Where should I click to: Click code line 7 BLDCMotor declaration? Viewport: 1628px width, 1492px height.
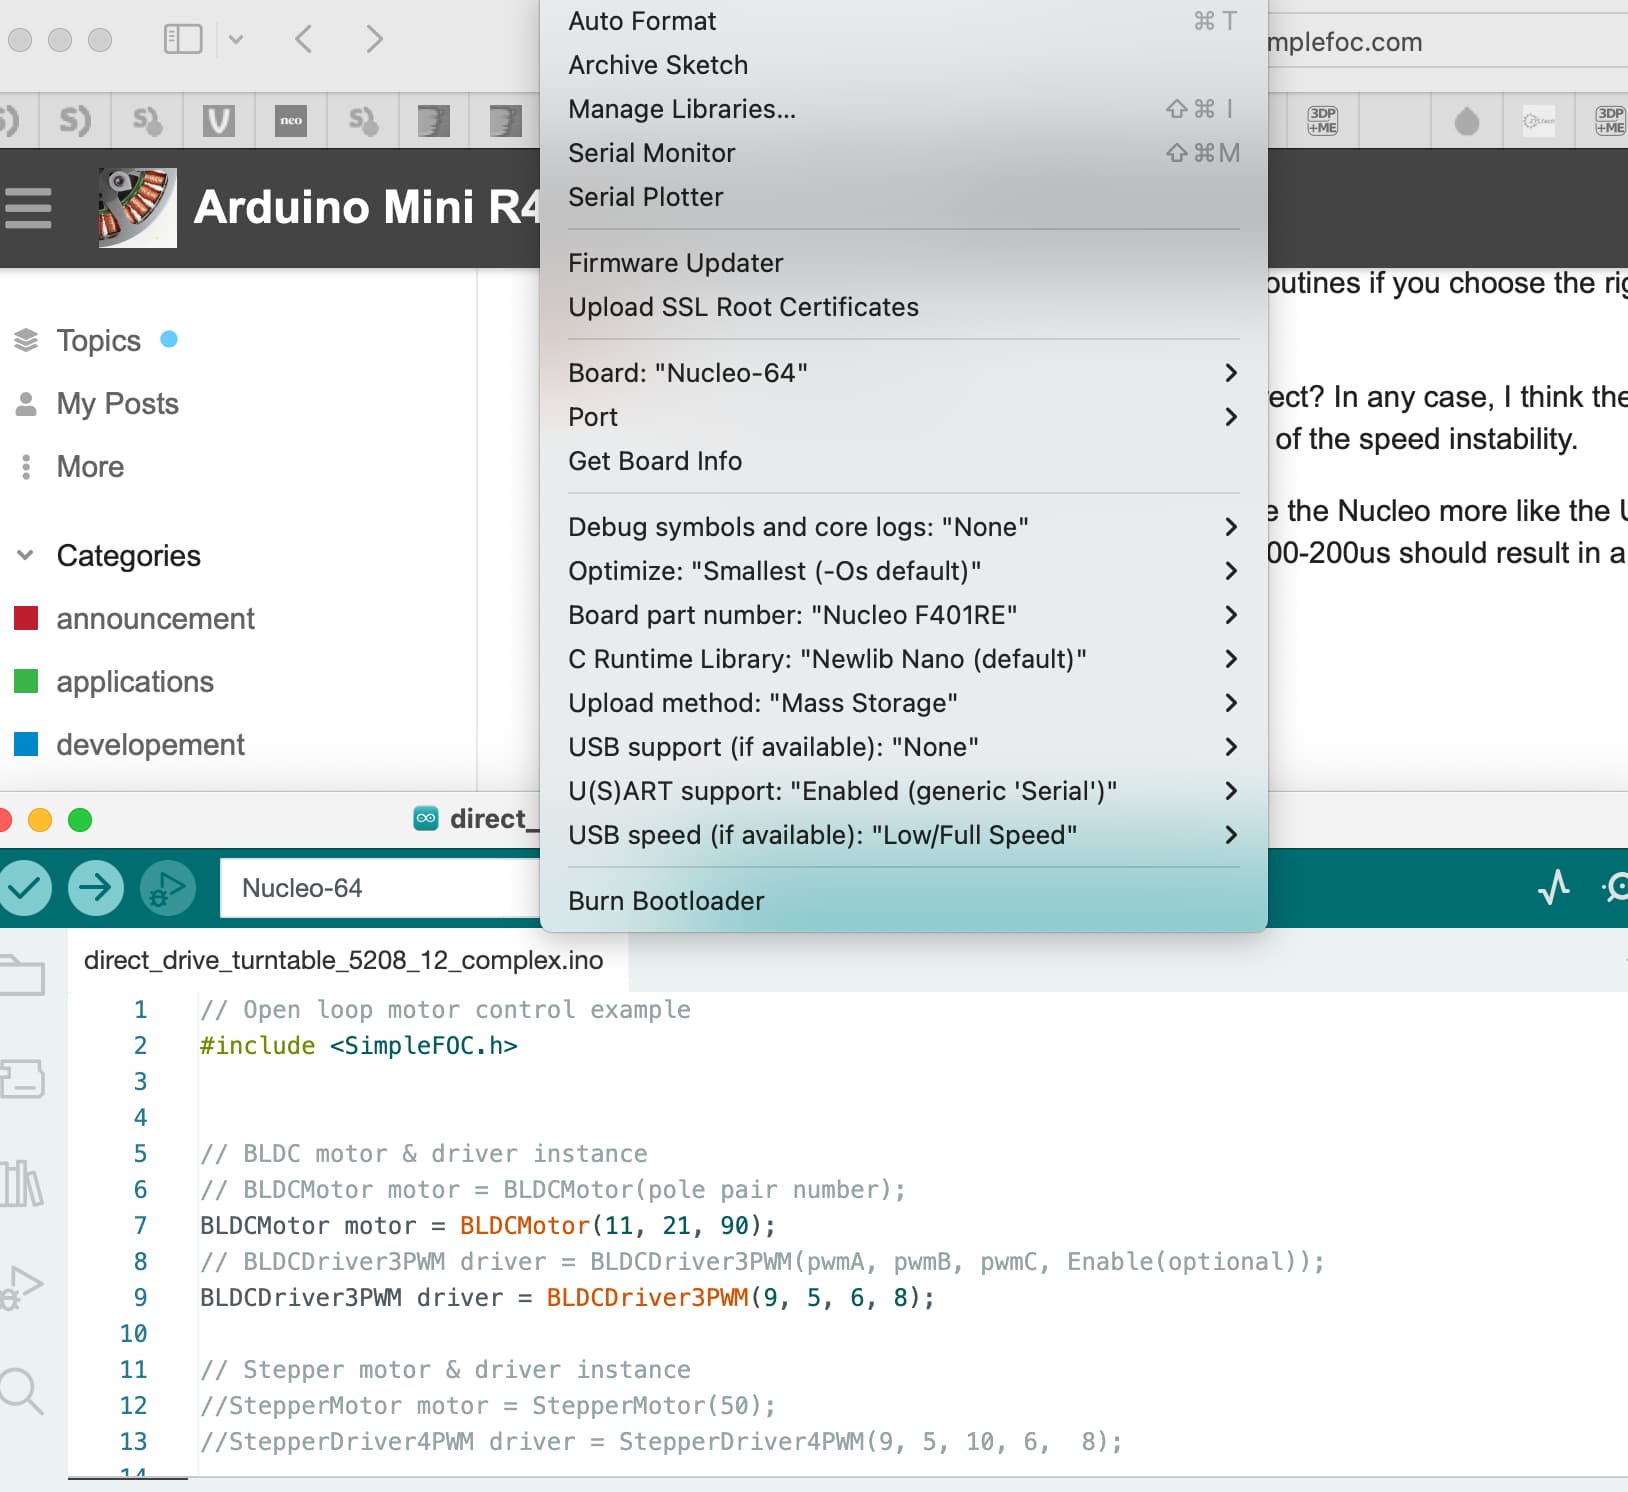(488, 1225)
